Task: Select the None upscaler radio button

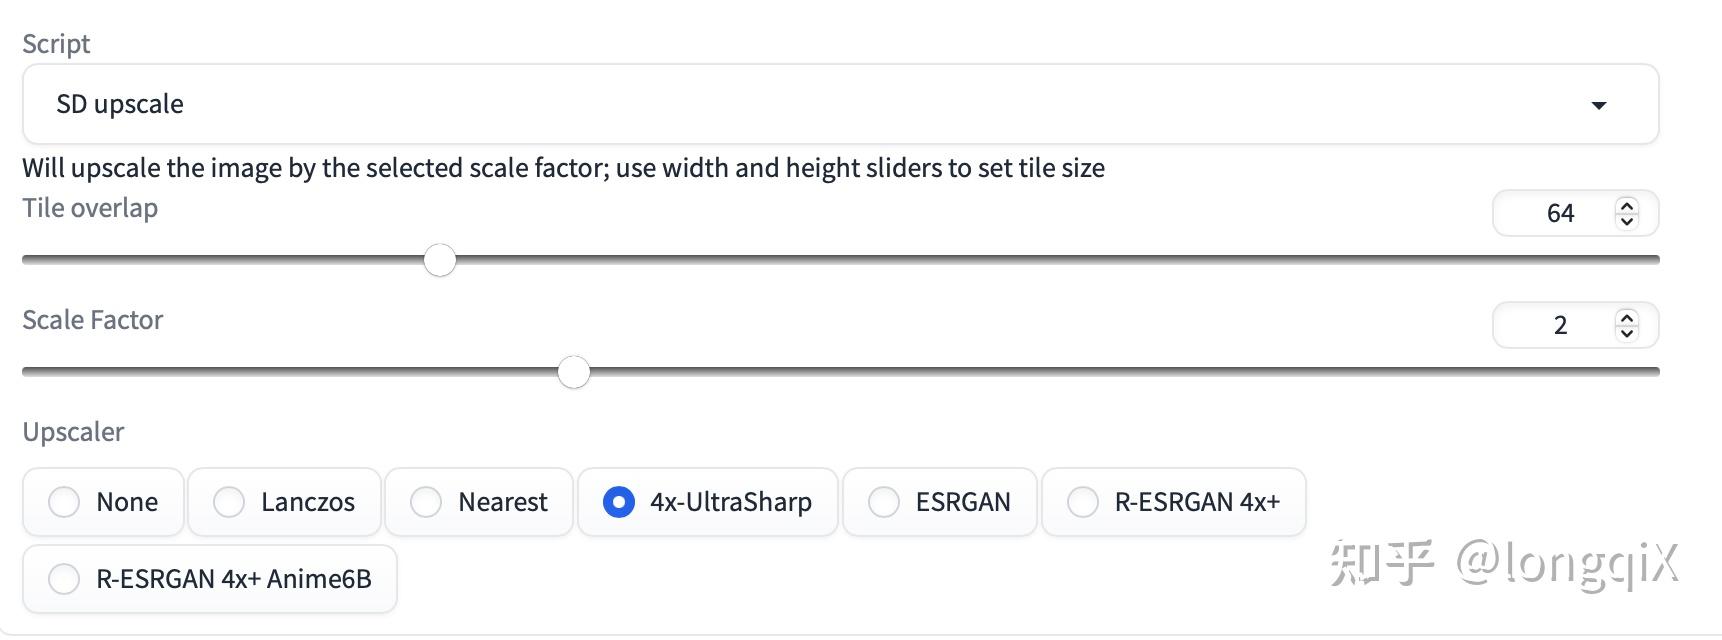Action: coord(64,502)
